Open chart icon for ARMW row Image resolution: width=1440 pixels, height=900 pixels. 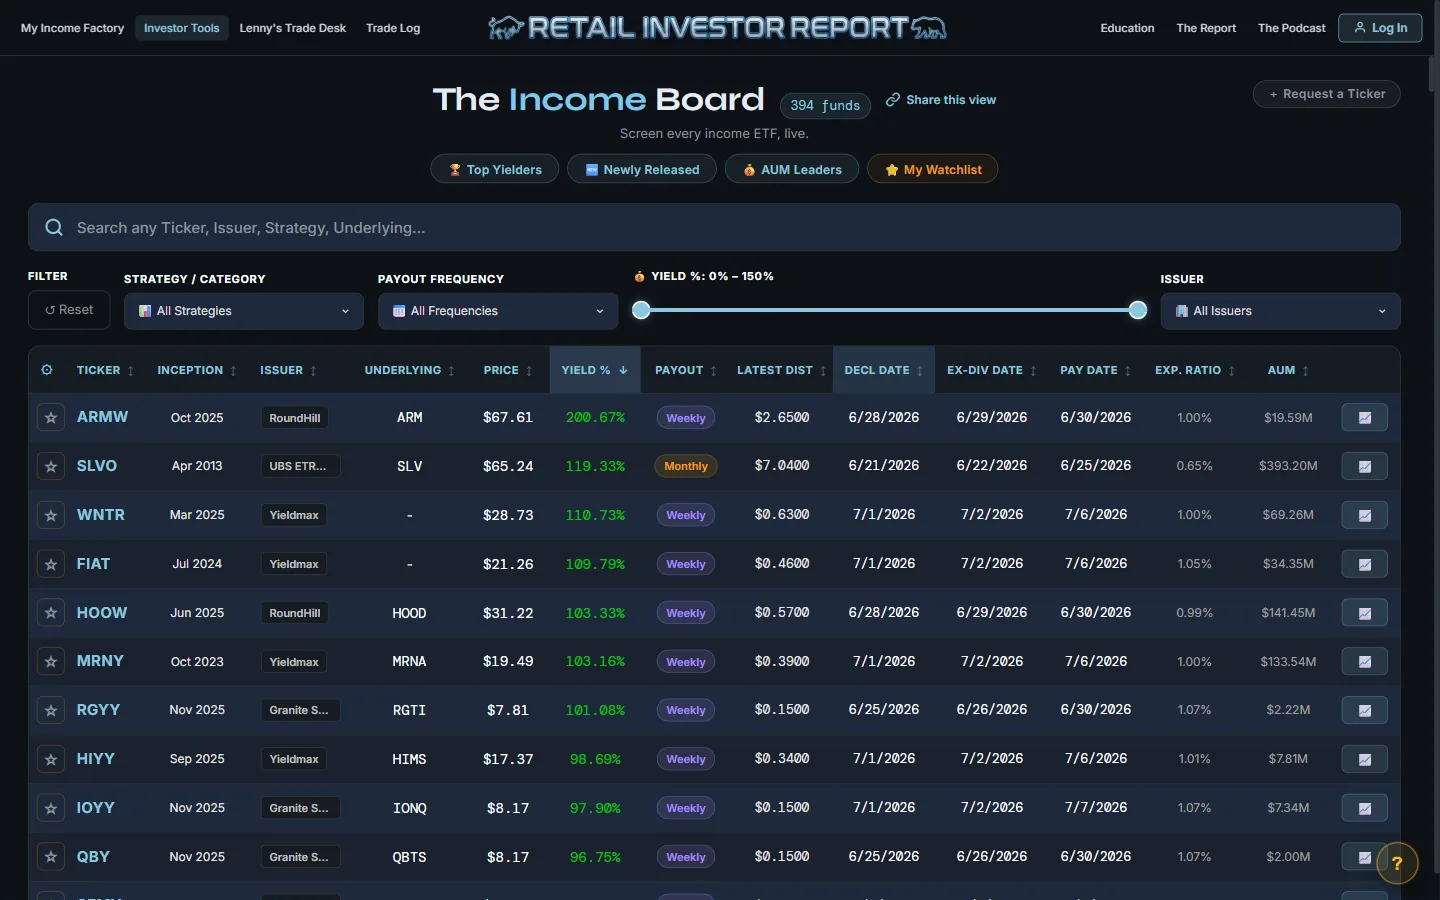1364,417
